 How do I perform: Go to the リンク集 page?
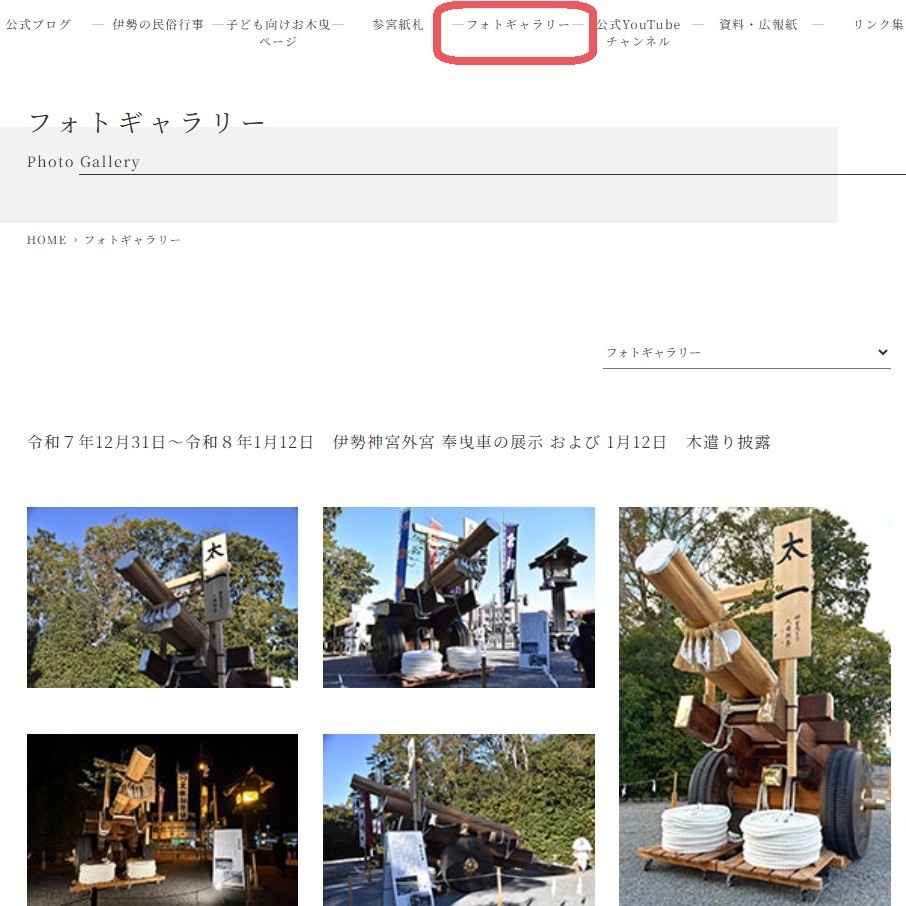click(876, 24)
